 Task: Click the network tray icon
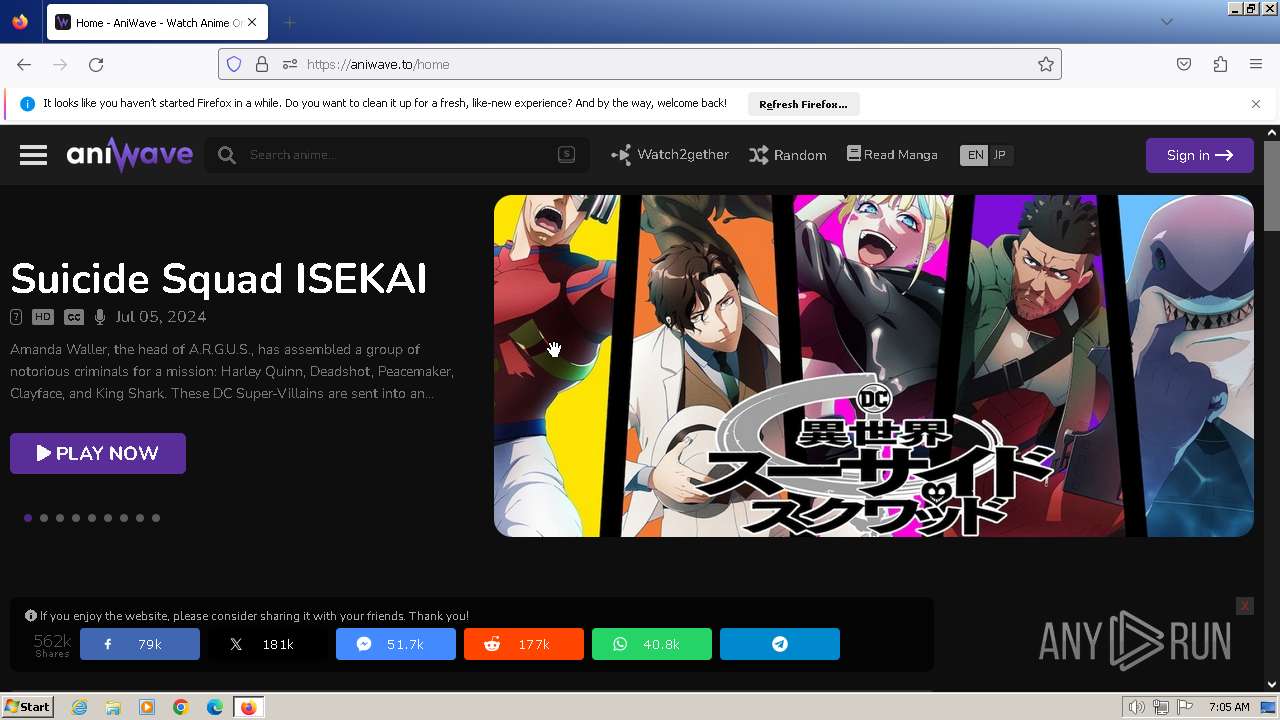(x=1161, y=707)
